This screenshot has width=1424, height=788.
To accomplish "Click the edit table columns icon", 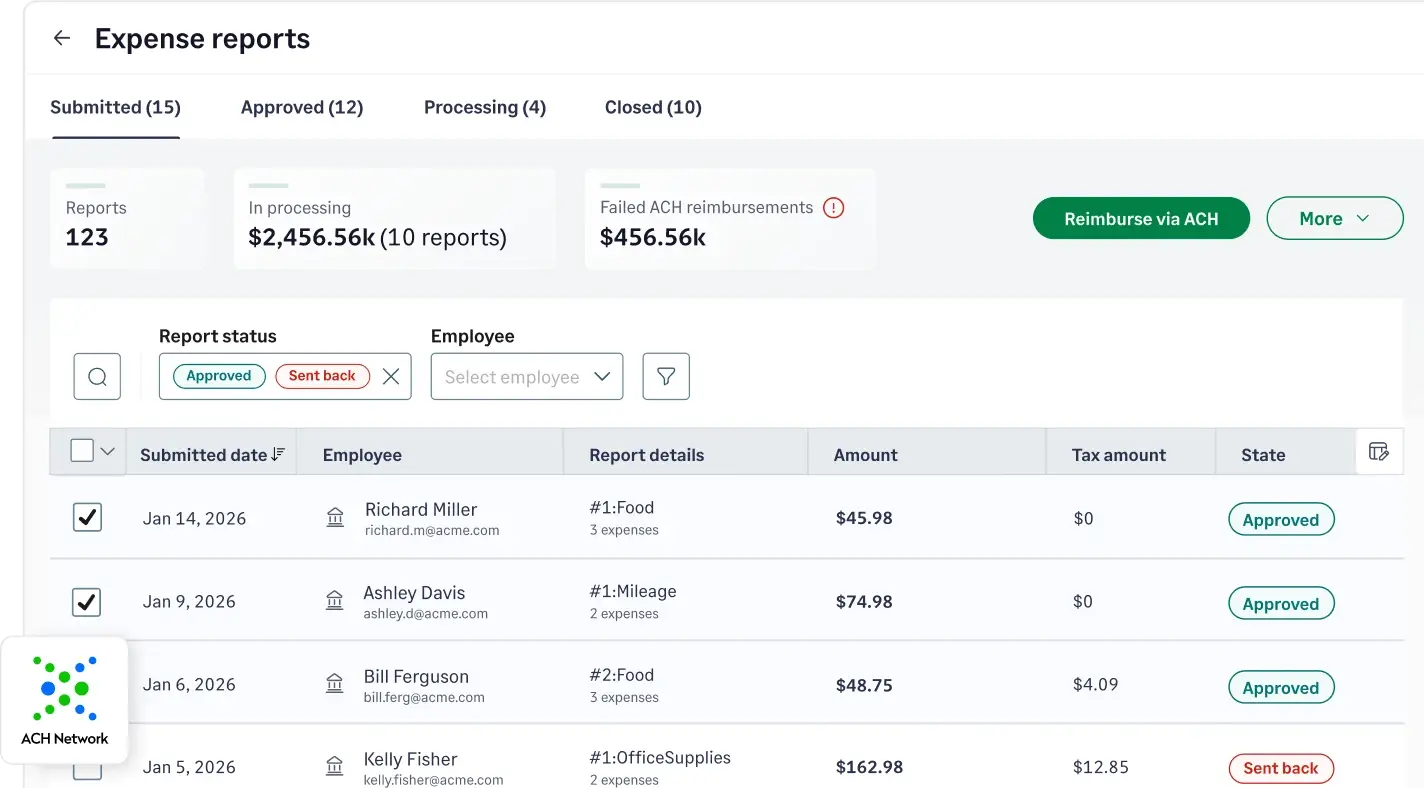I will click(1379, 451).
